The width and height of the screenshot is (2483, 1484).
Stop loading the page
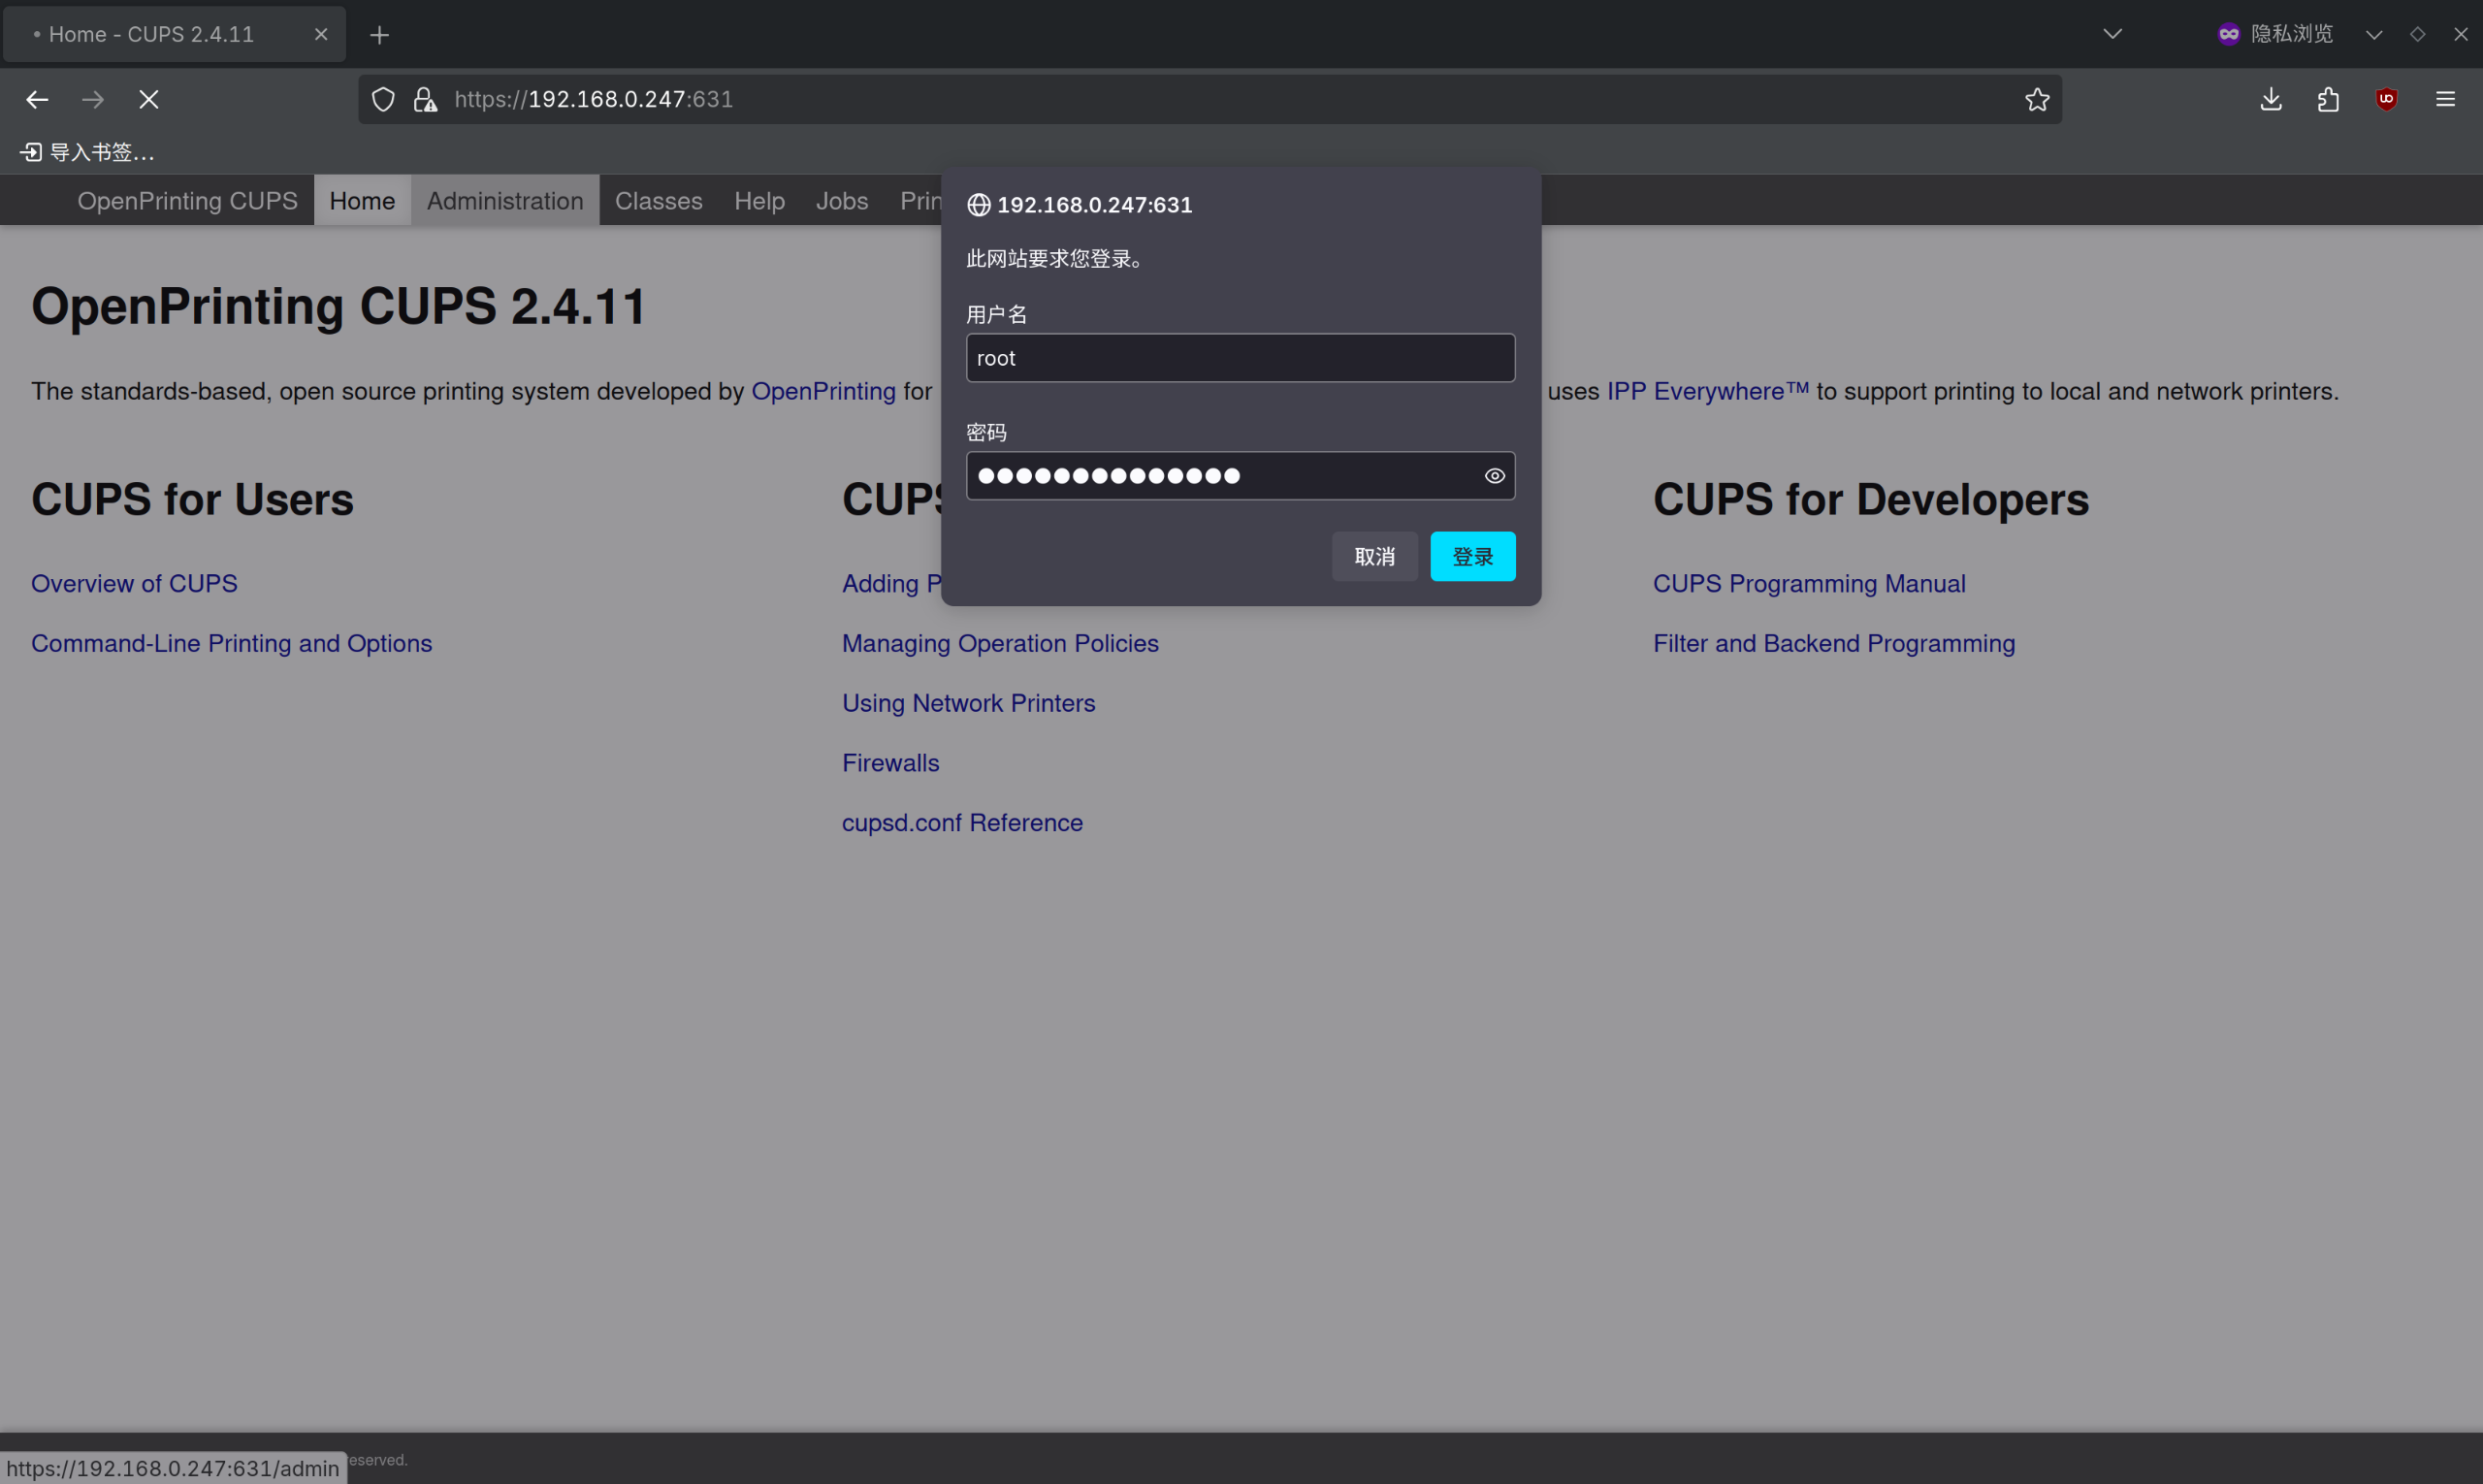[149, 99]
